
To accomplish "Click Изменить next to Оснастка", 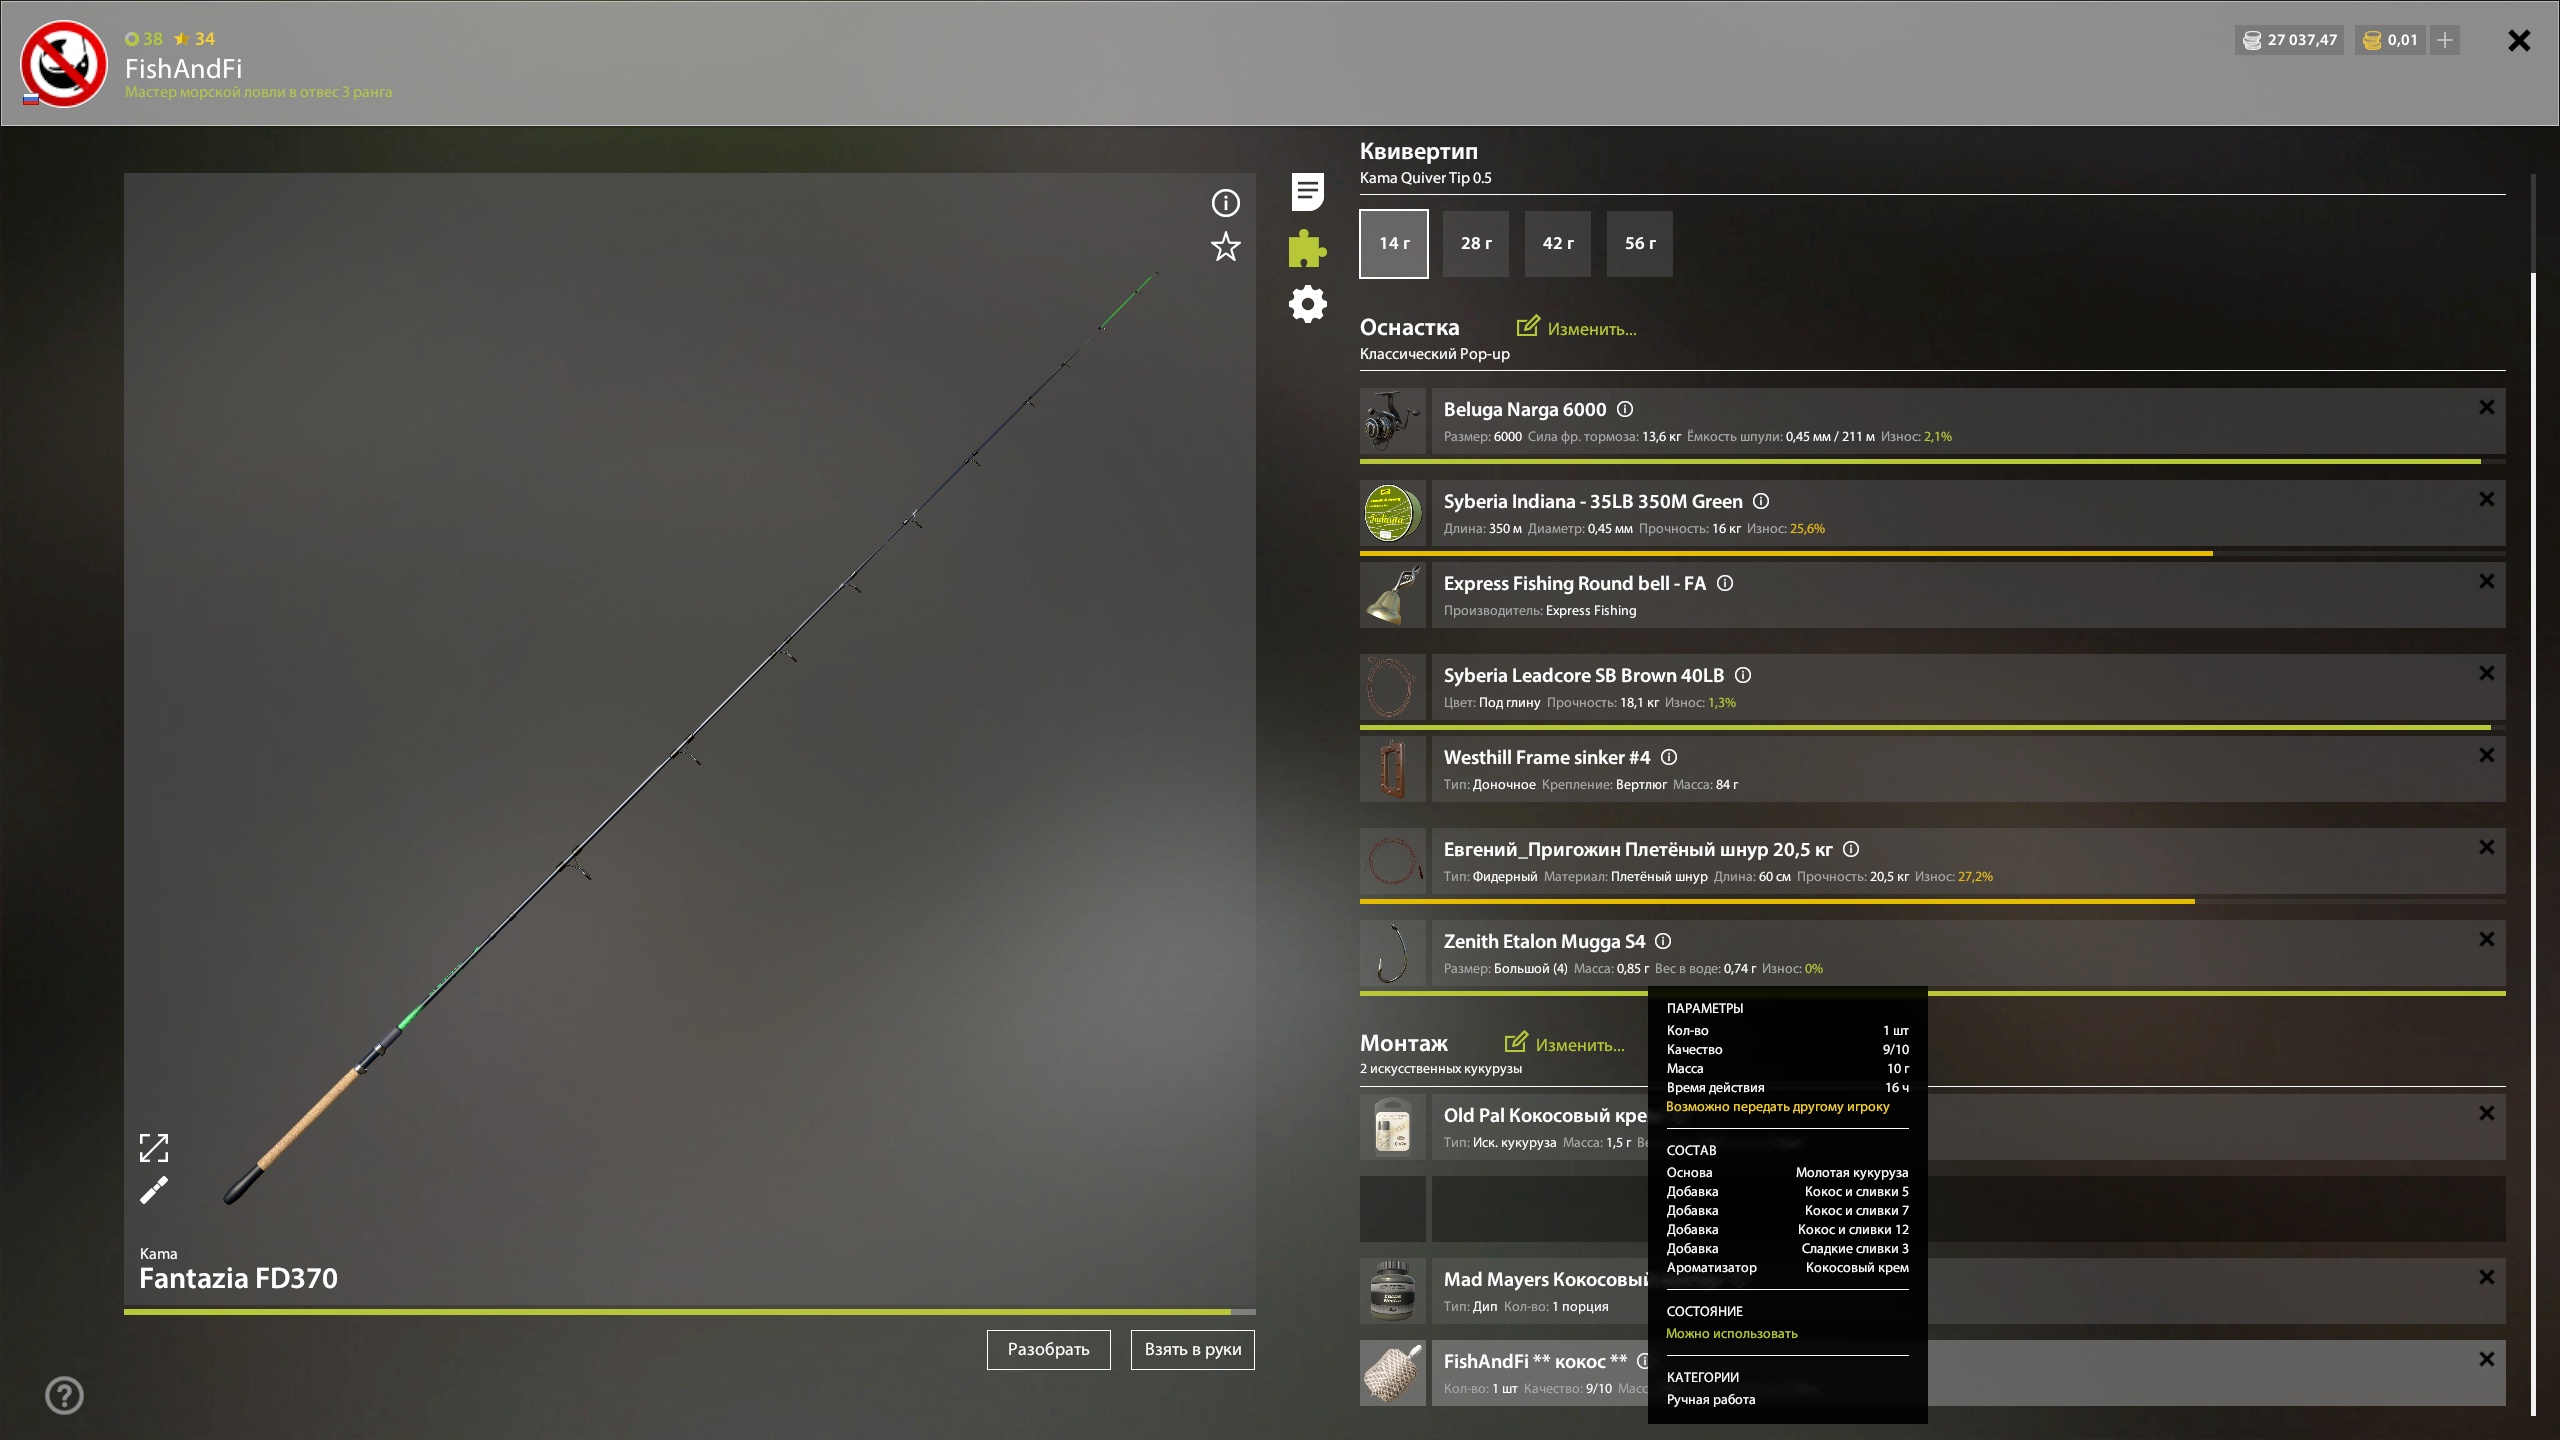I will 1577,328.
